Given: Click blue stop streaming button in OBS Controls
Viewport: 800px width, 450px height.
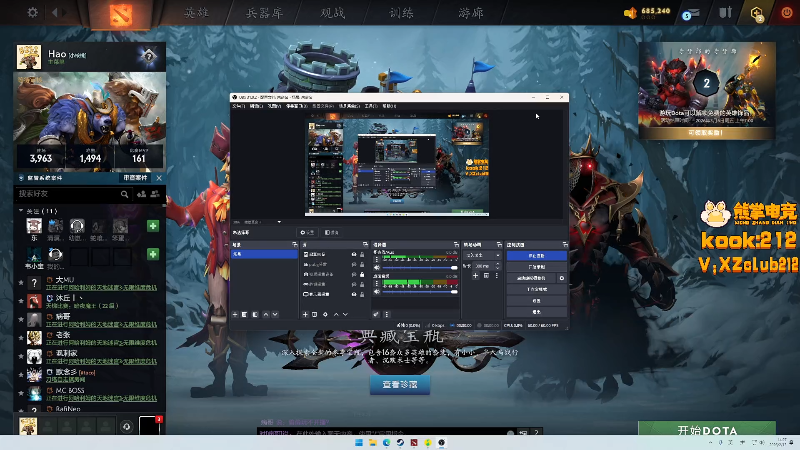Looking at the screenshot, I should coord(536,256).
